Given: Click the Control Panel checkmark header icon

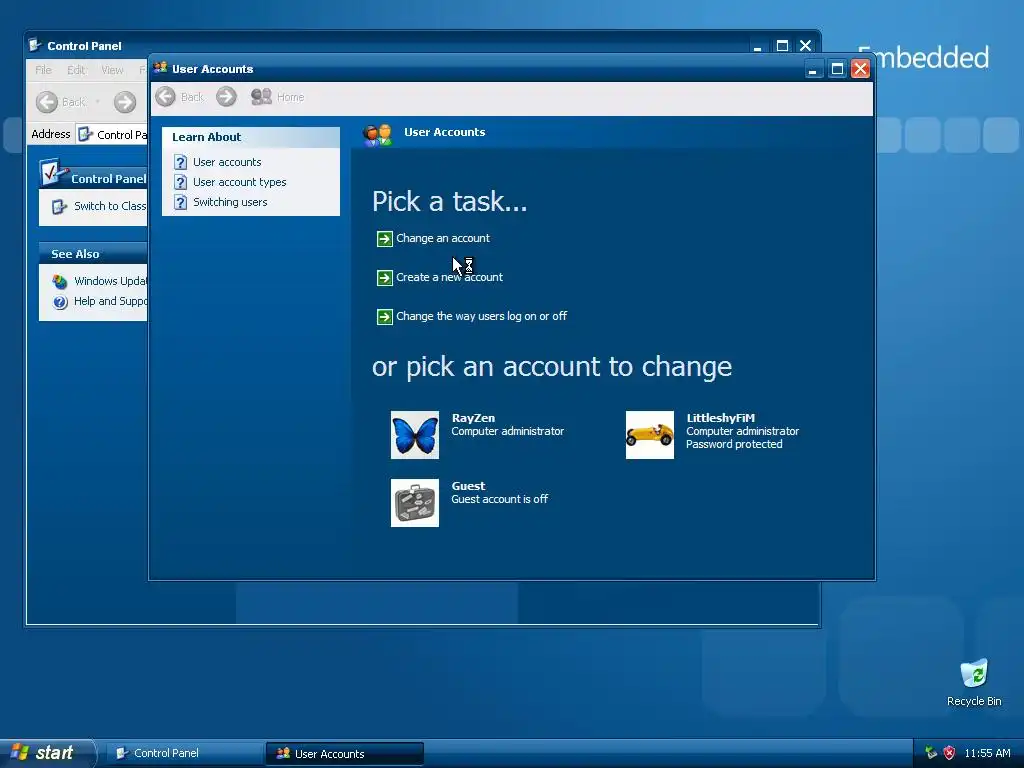Looking at the screenshot, I should tap(52, 173).
